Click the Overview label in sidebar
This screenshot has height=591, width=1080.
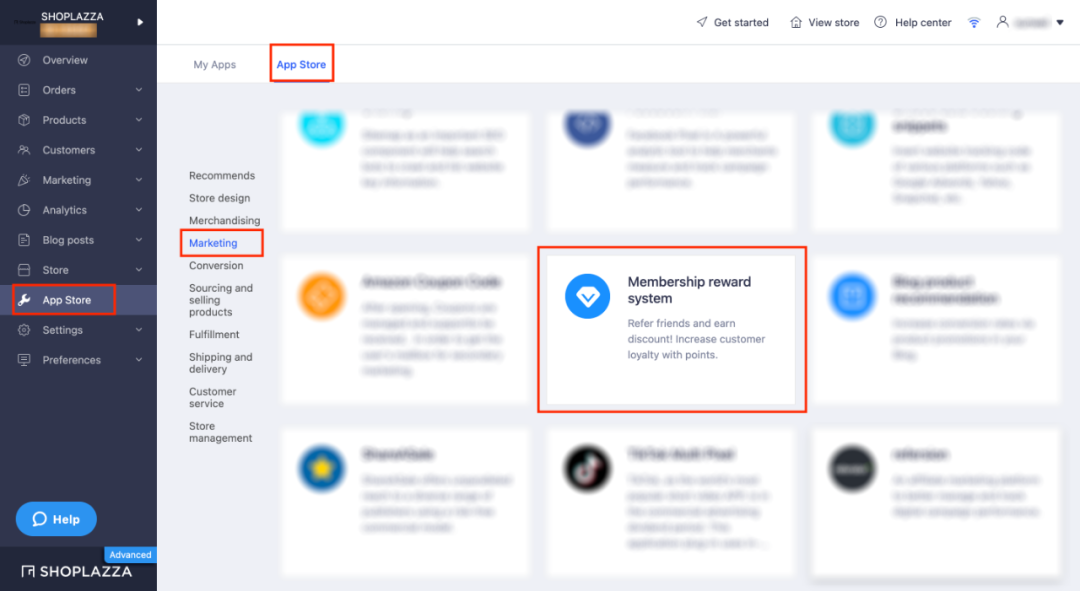pos(65,60)
